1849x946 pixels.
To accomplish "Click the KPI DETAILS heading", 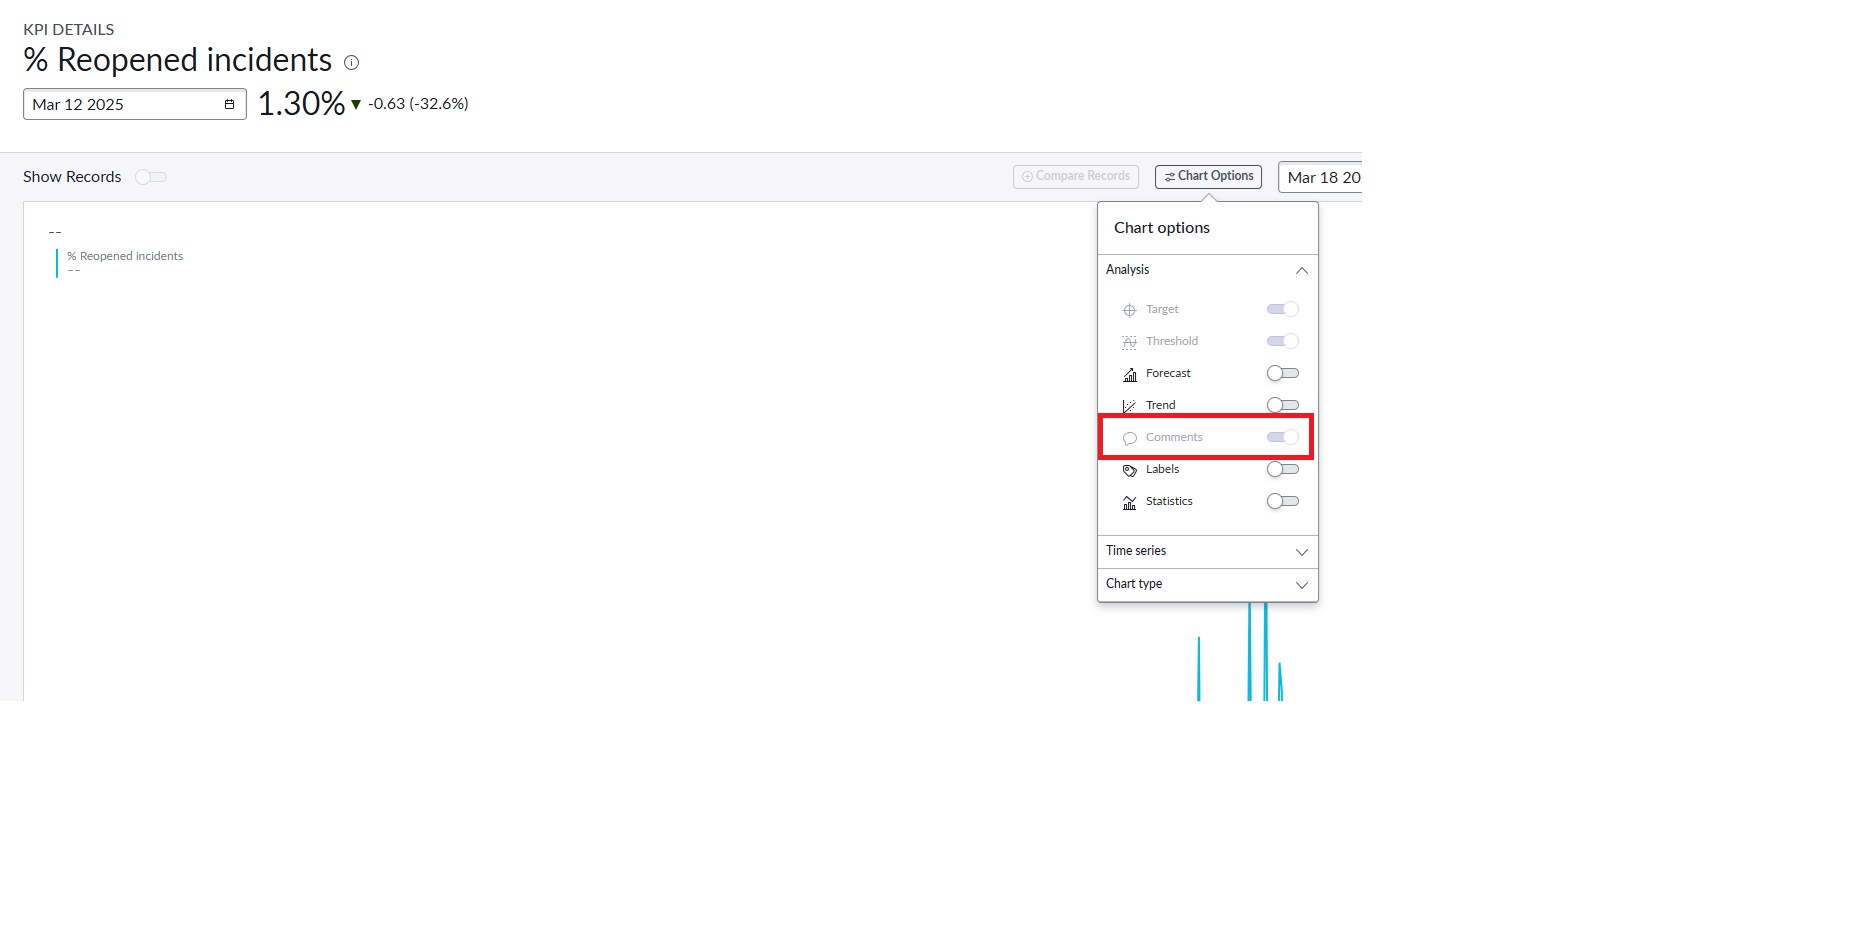I will [69, 29].
